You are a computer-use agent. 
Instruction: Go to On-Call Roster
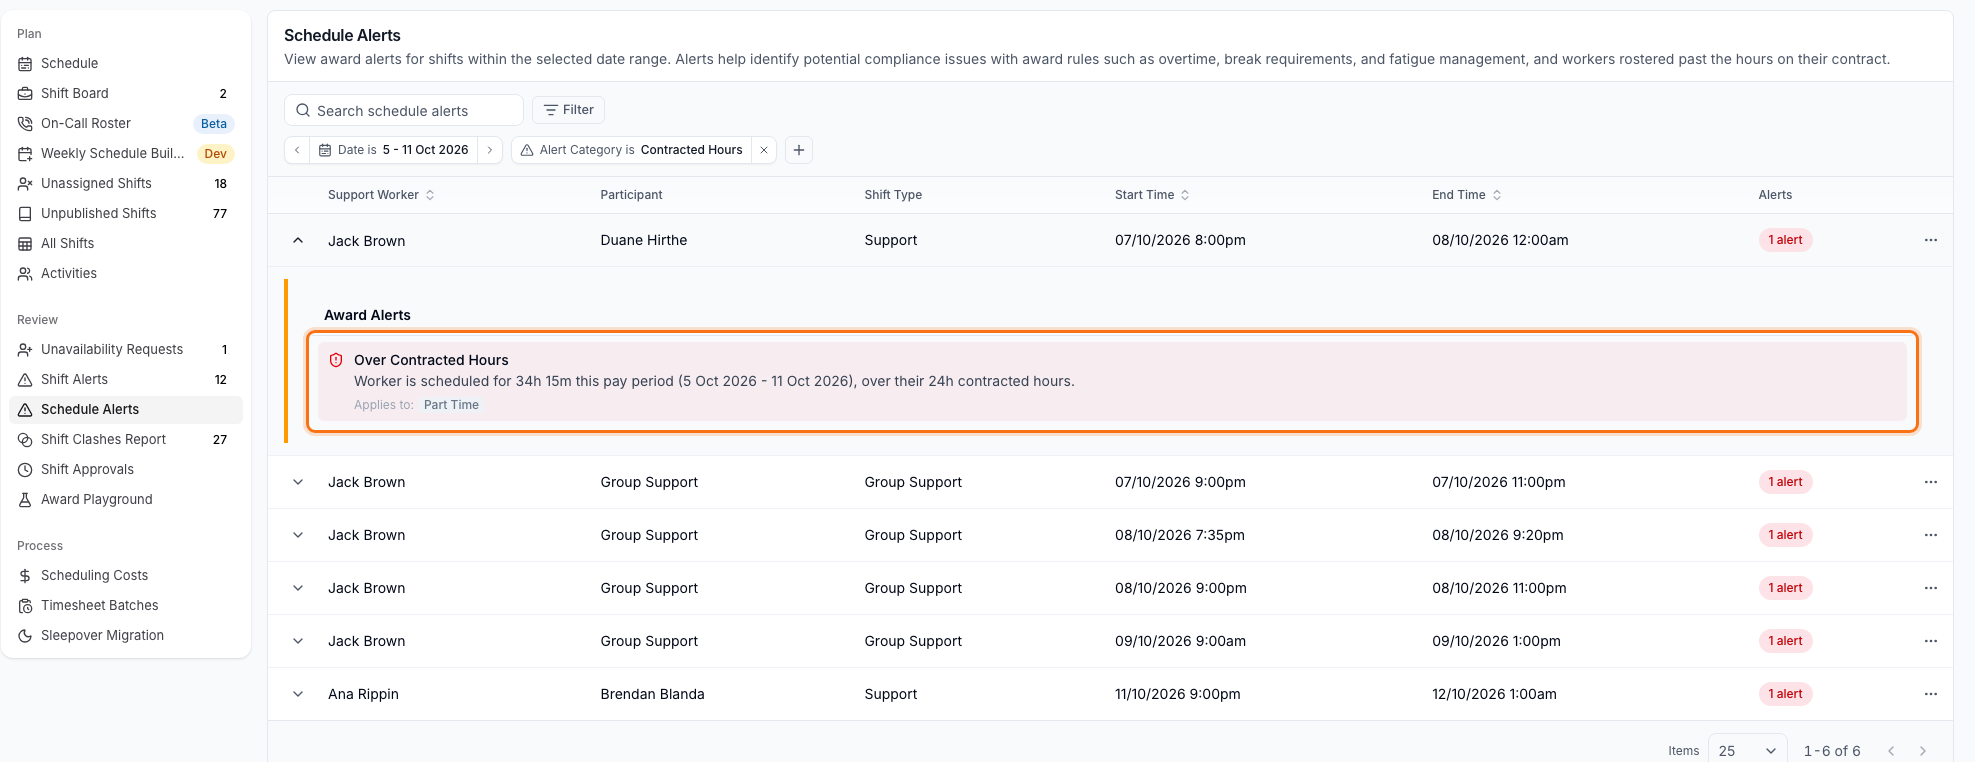coord(126,123)
